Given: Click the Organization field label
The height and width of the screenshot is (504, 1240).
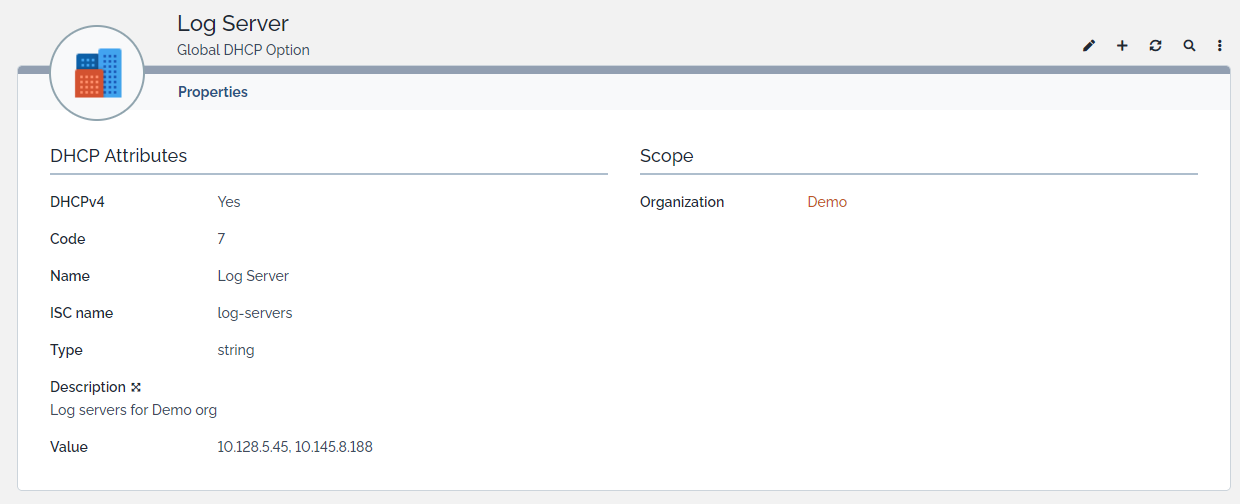Looking at the screenshot, I should pyautogui.click(x=682, y=202).
